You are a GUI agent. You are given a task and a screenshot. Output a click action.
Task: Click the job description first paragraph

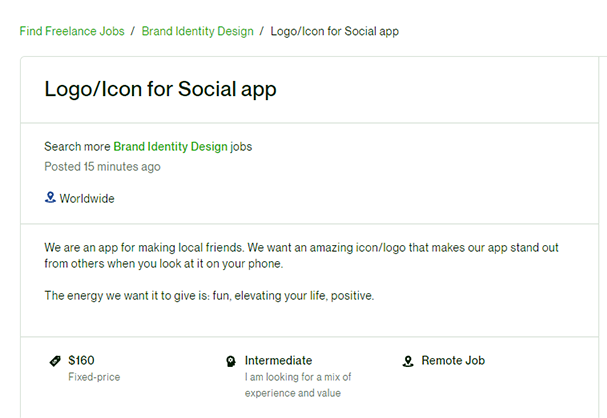click(302, 255)
